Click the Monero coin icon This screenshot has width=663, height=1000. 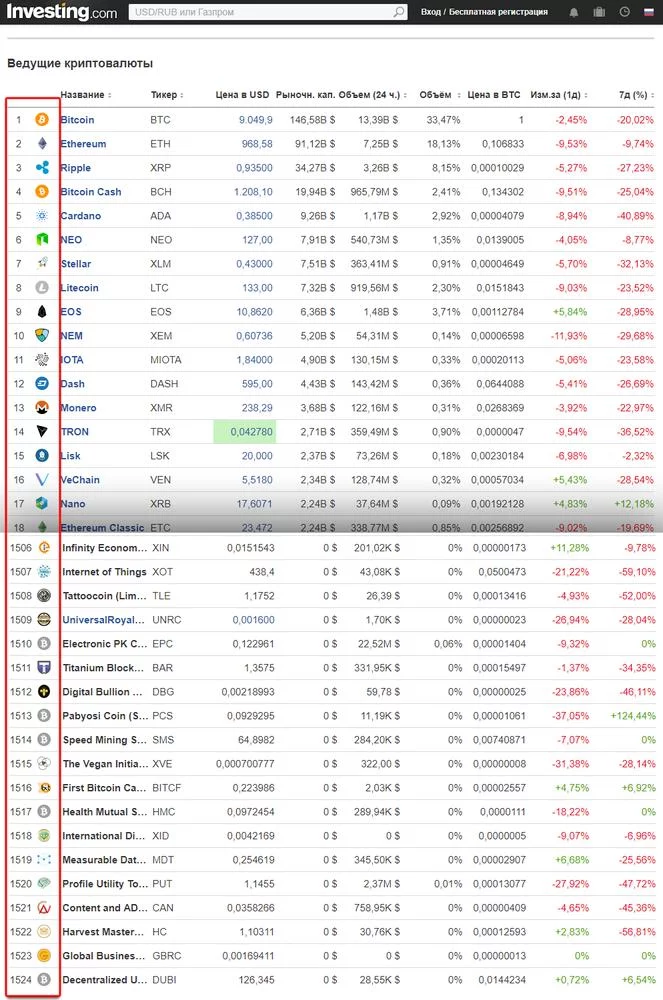coord(43,408)
